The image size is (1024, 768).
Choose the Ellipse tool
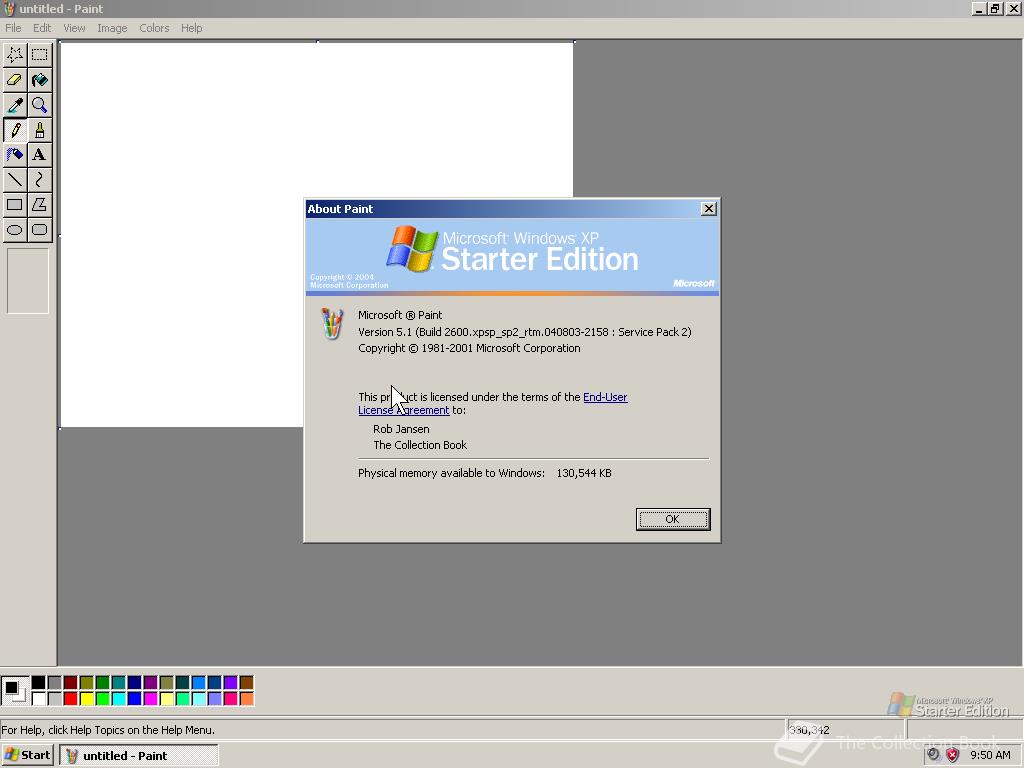click(15, 230)
